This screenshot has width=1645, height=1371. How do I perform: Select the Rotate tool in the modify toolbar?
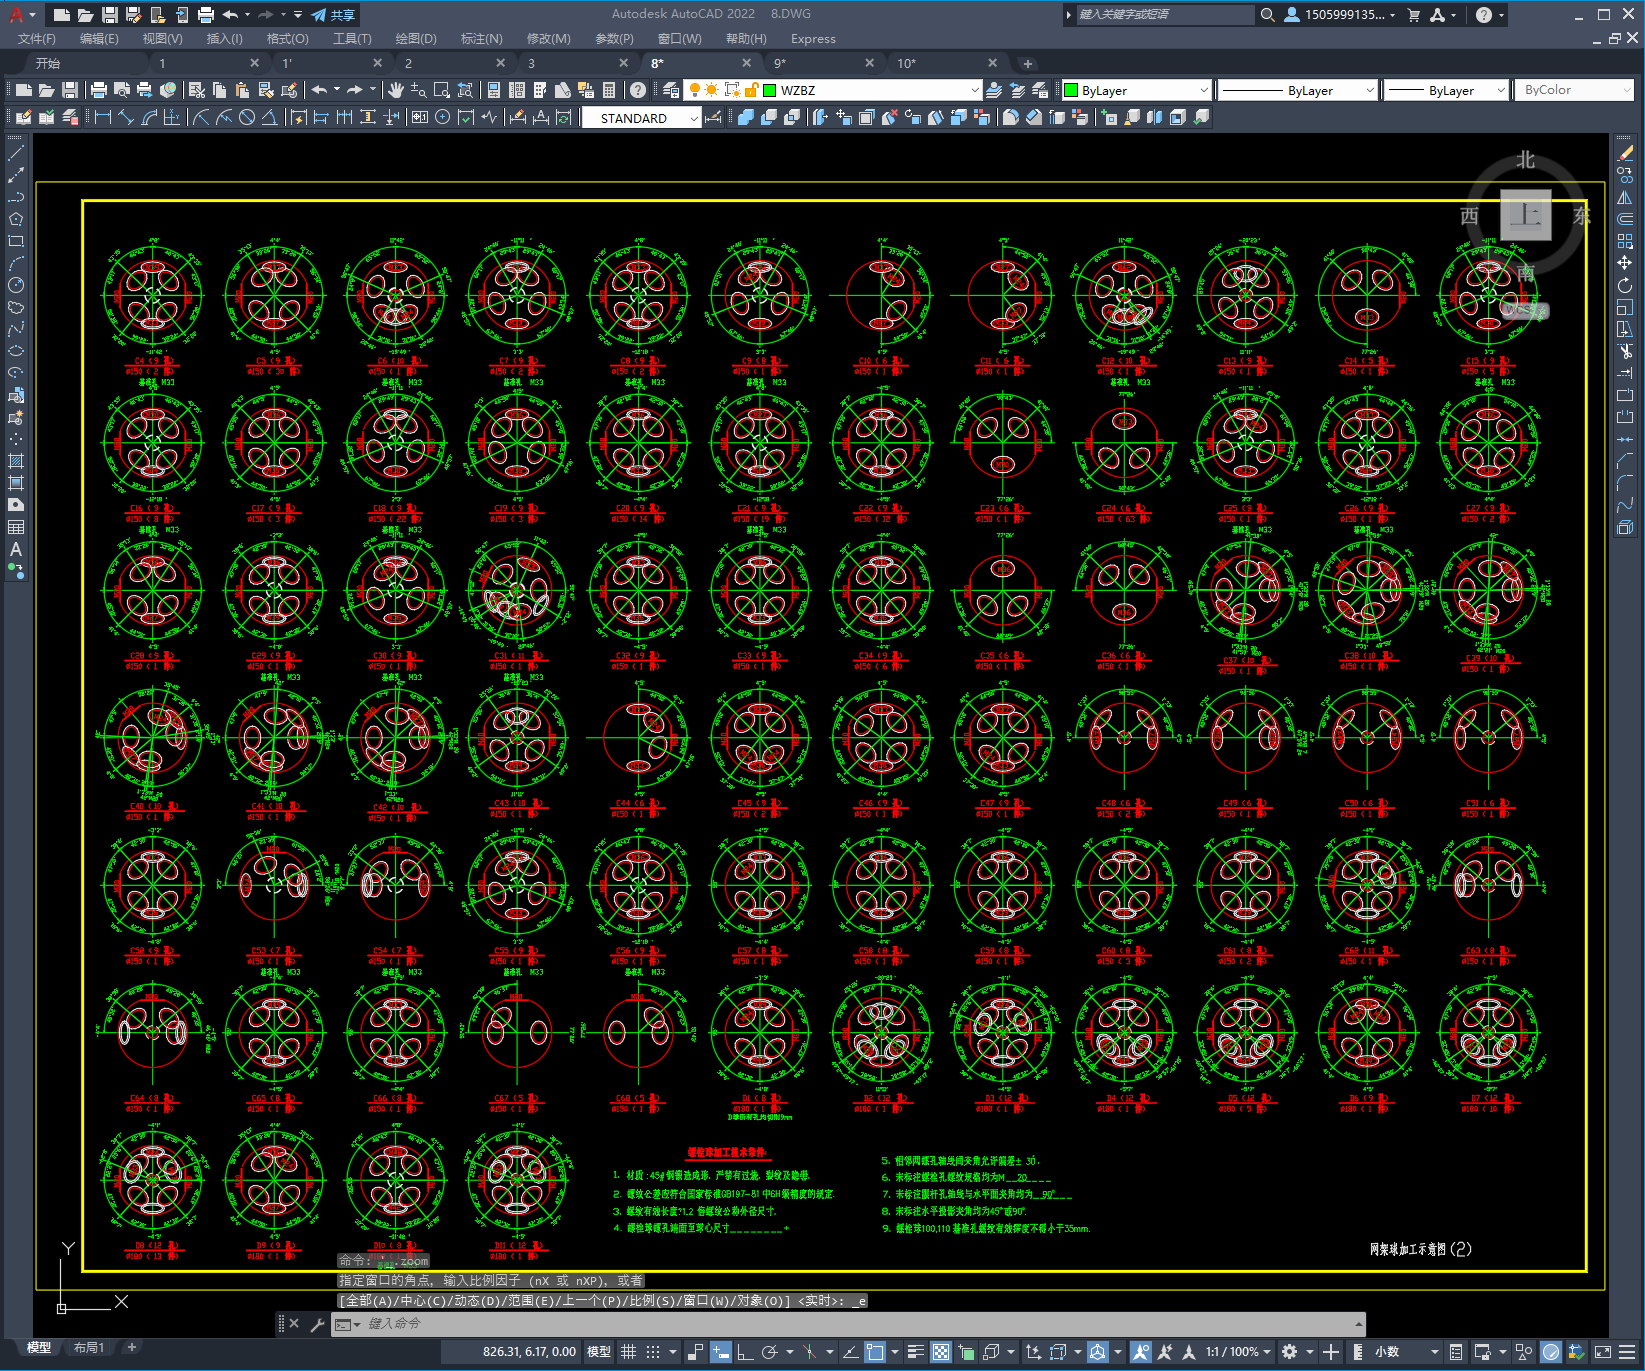(x=1625, y=285)
